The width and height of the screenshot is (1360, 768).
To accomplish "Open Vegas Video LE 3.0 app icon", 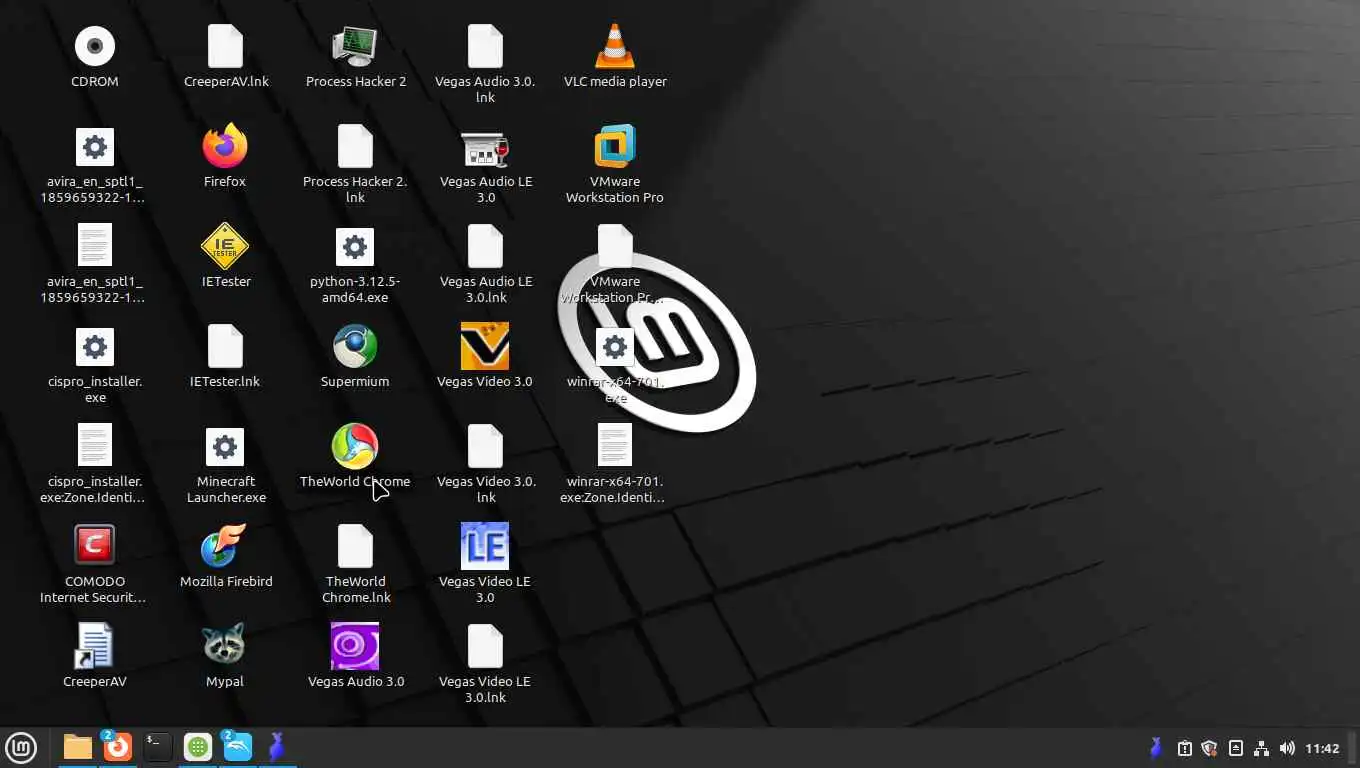I will pos(485,546).
